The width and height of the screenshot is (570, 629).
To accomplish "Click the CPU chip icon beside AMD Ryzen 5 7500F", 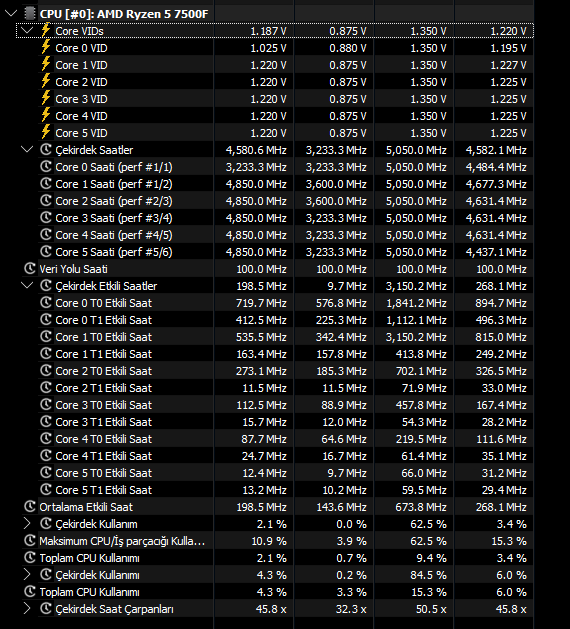I will (x=30, y=14).
